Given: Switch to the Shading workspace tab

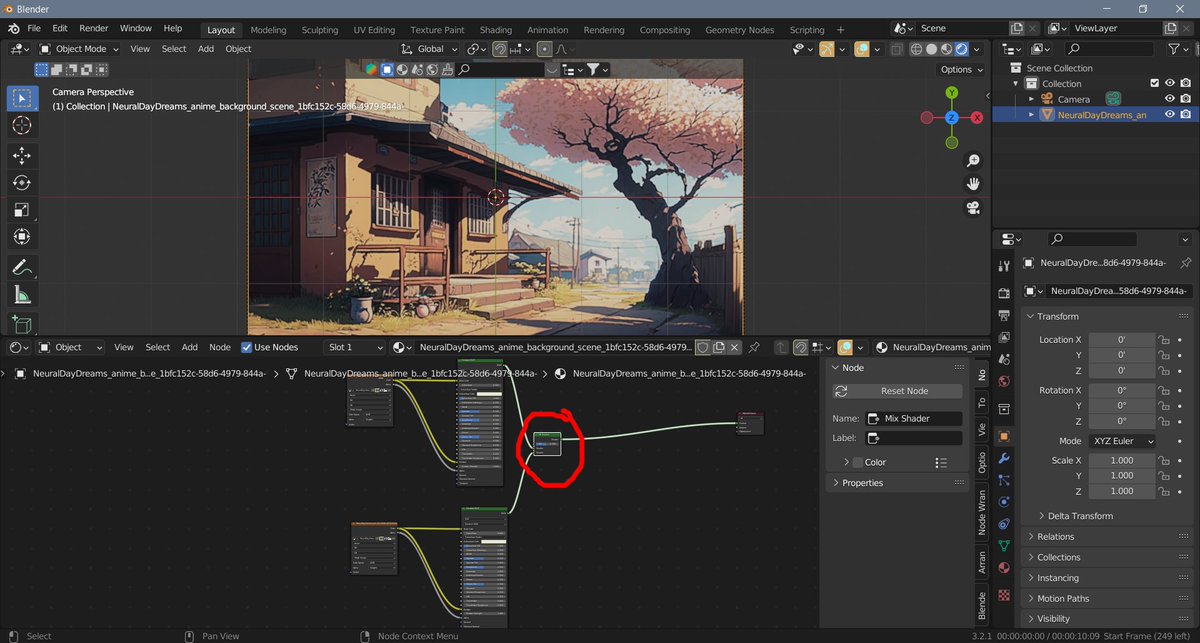Looking at the screenshot, I should pos(495,29).
